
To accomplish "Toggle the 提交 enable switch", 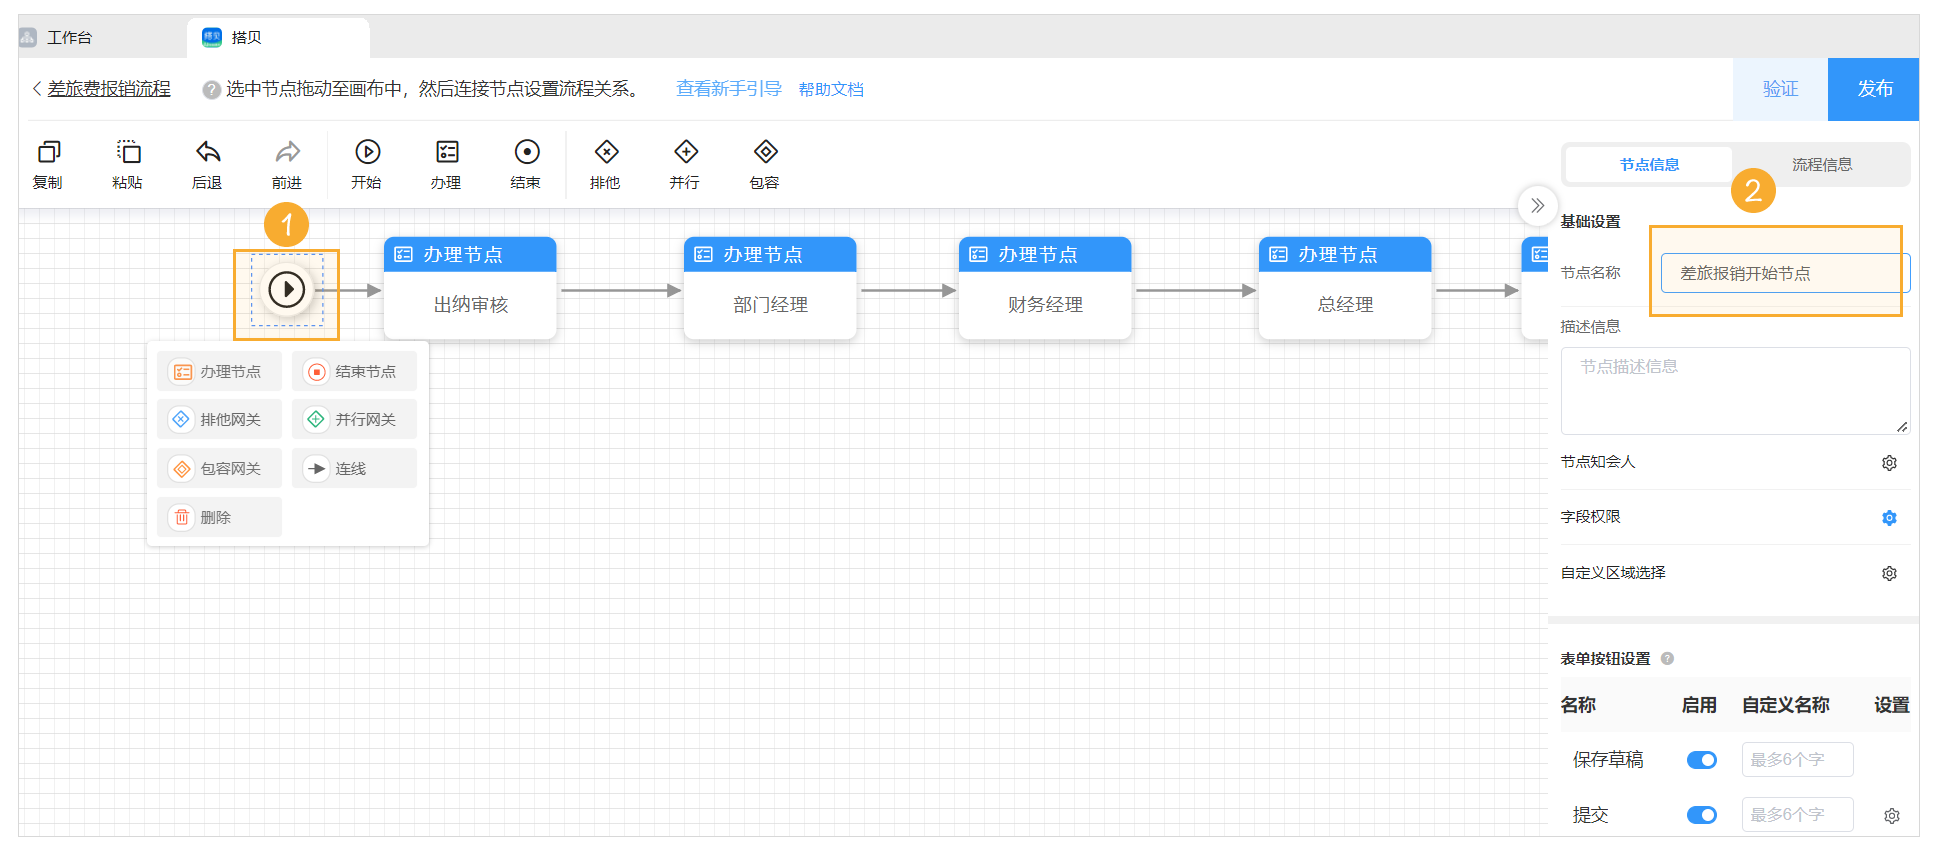I will tap(1701, 816).
